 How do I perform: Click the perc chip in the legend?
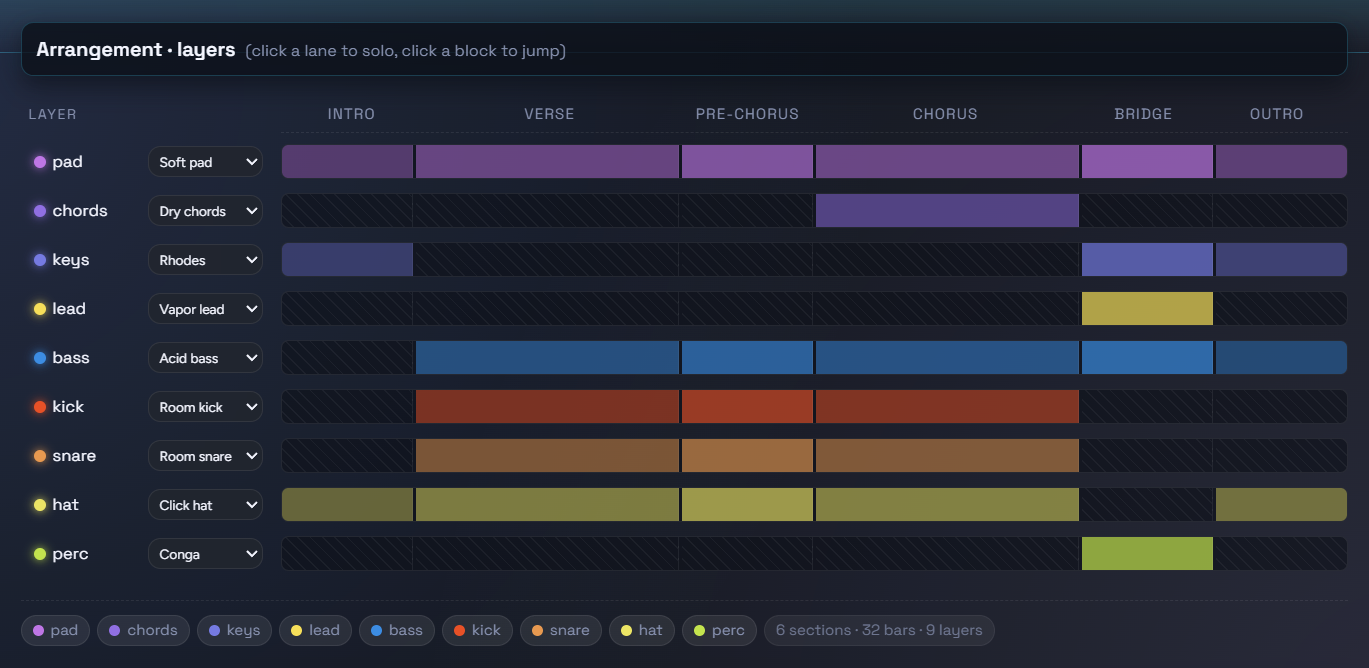pyautogui.click(x=720, y=630)
